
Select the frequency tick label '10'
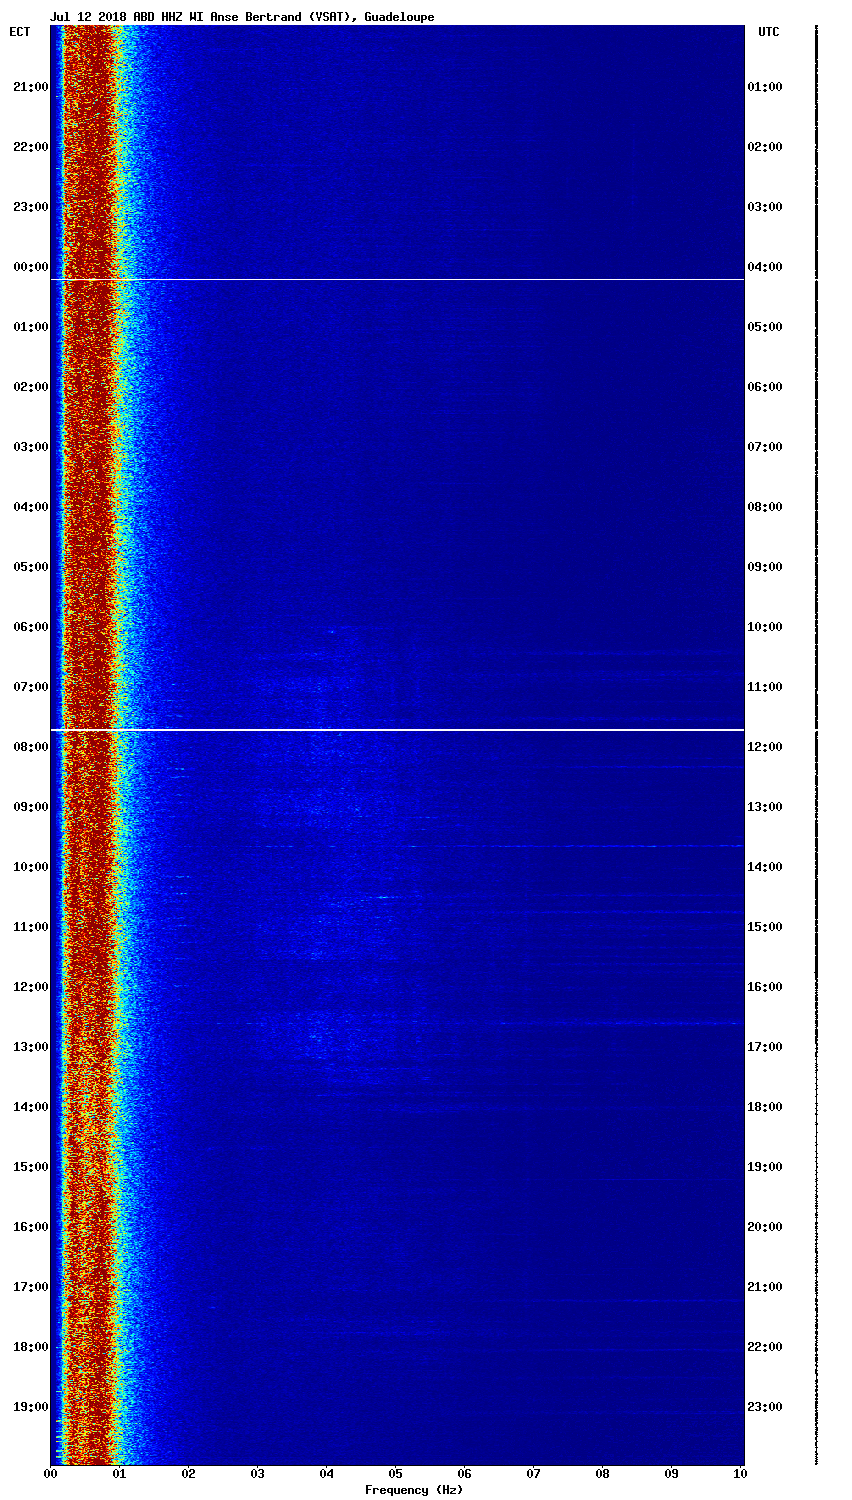740,1474
